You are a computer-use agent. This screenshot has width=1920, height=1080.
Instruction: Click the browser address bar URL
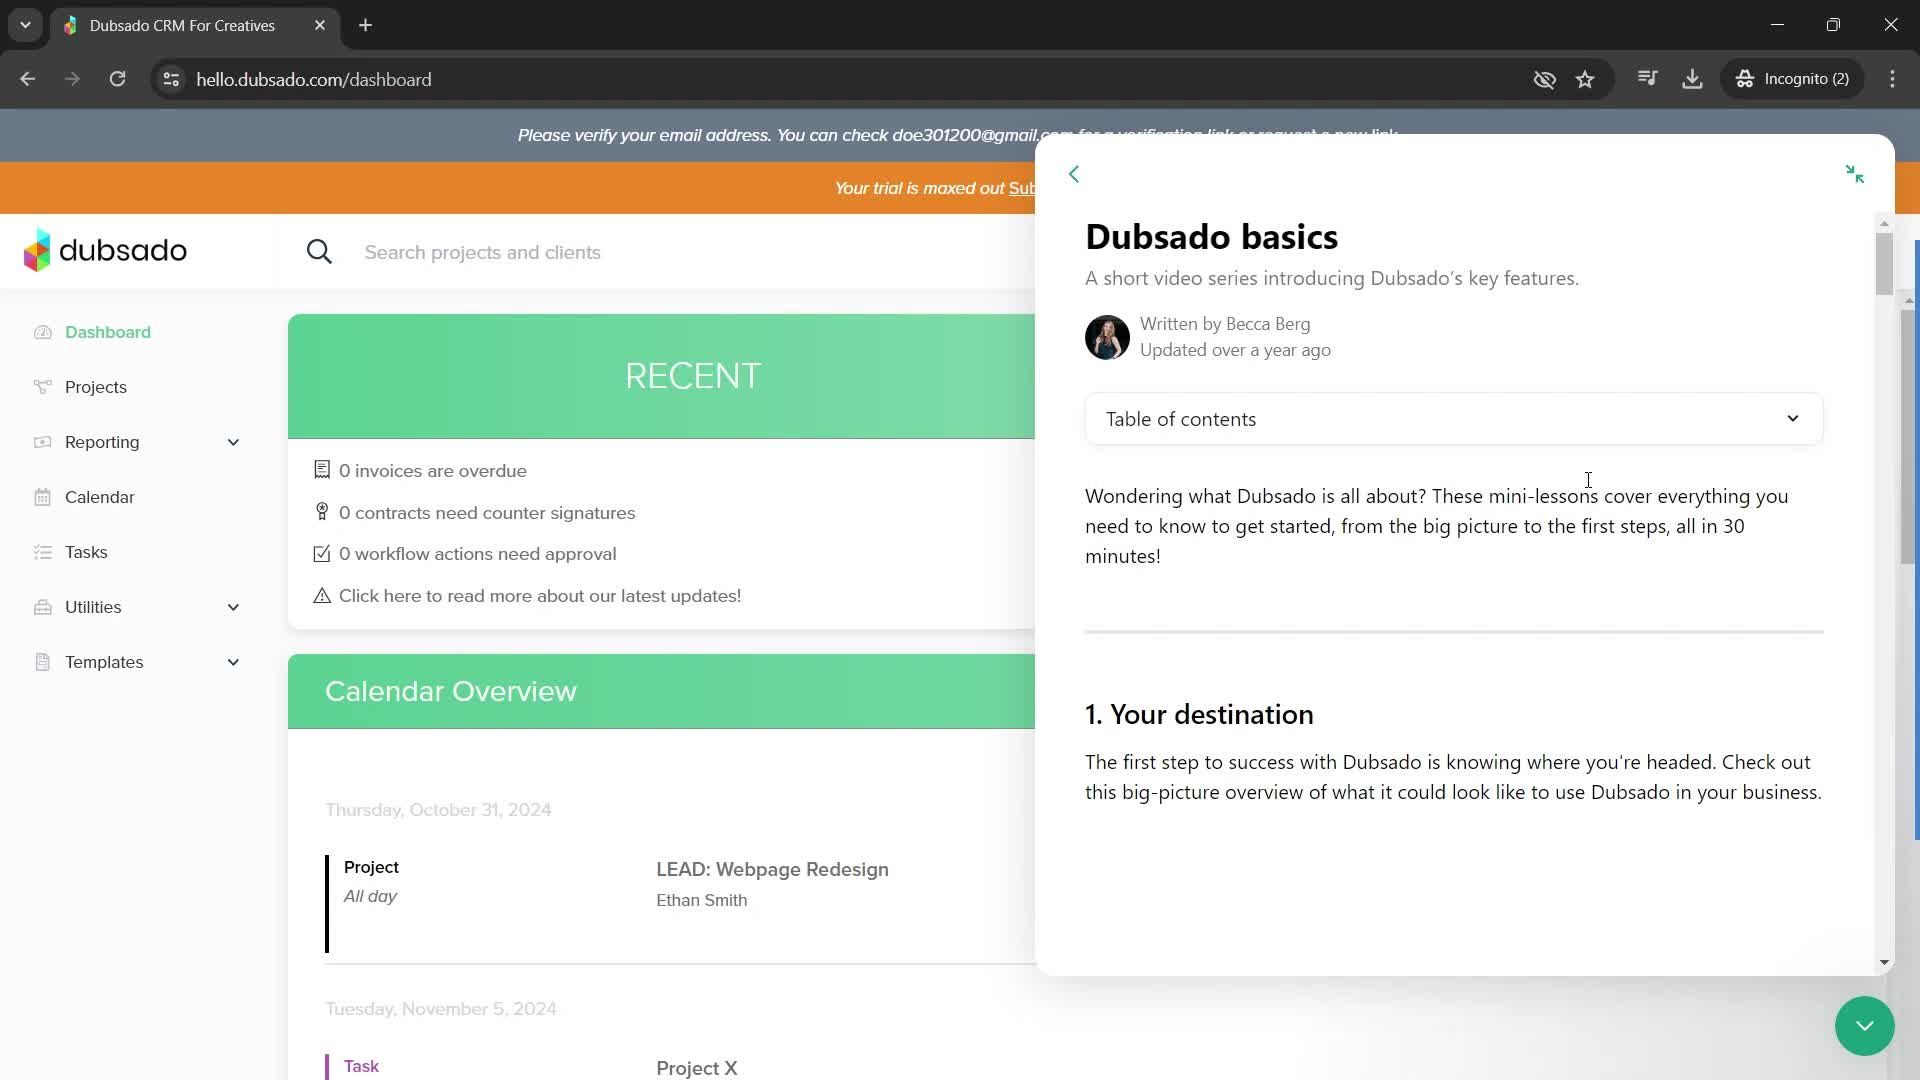[314, 79]
